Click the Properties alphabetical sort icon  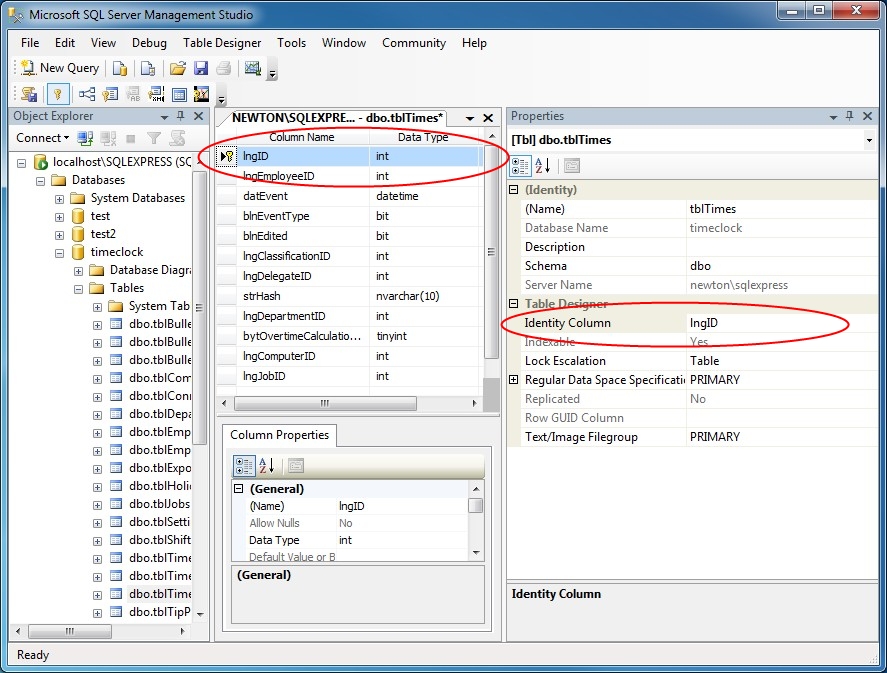click(x=543, y=165)
